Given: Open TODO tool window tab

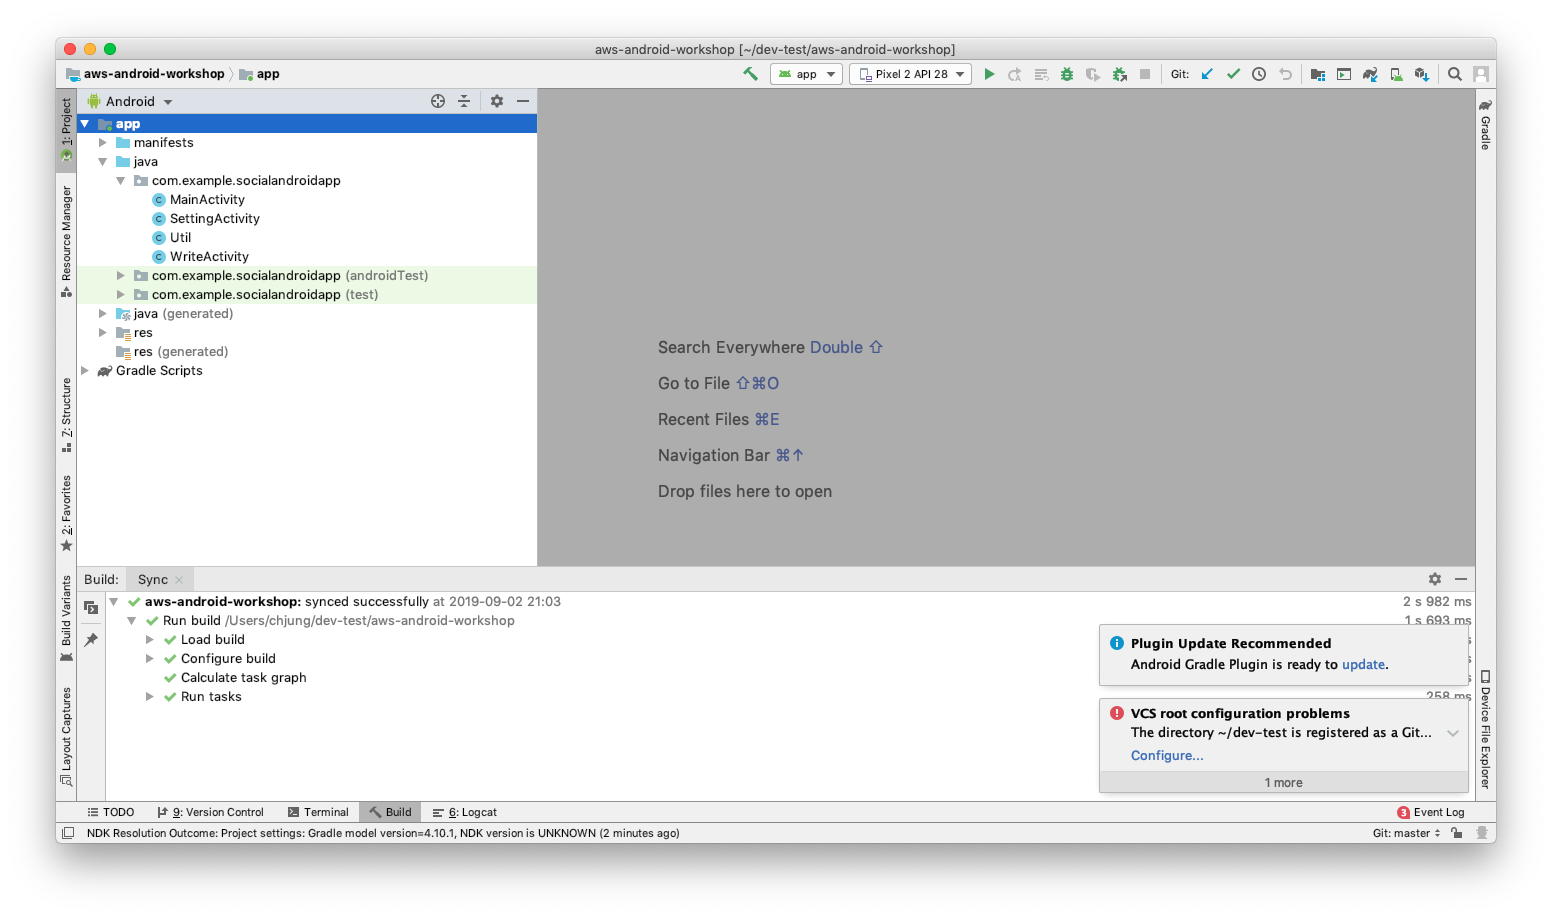Looking at the screenshot, I should [110, 812].
